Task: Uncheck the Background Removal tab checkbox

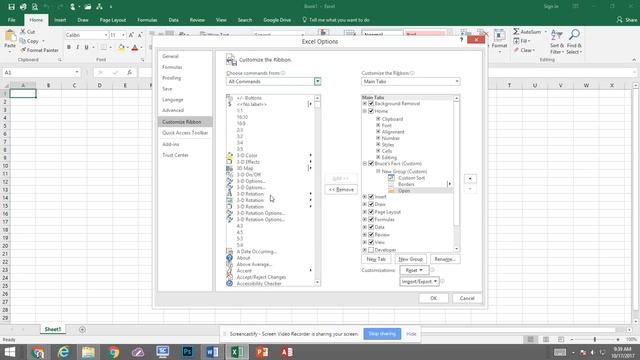Action: point(371,104)
